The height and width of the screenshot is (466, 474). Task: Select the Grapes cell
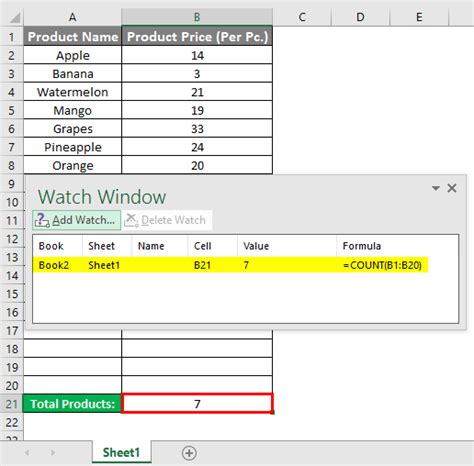click(73, 129)
